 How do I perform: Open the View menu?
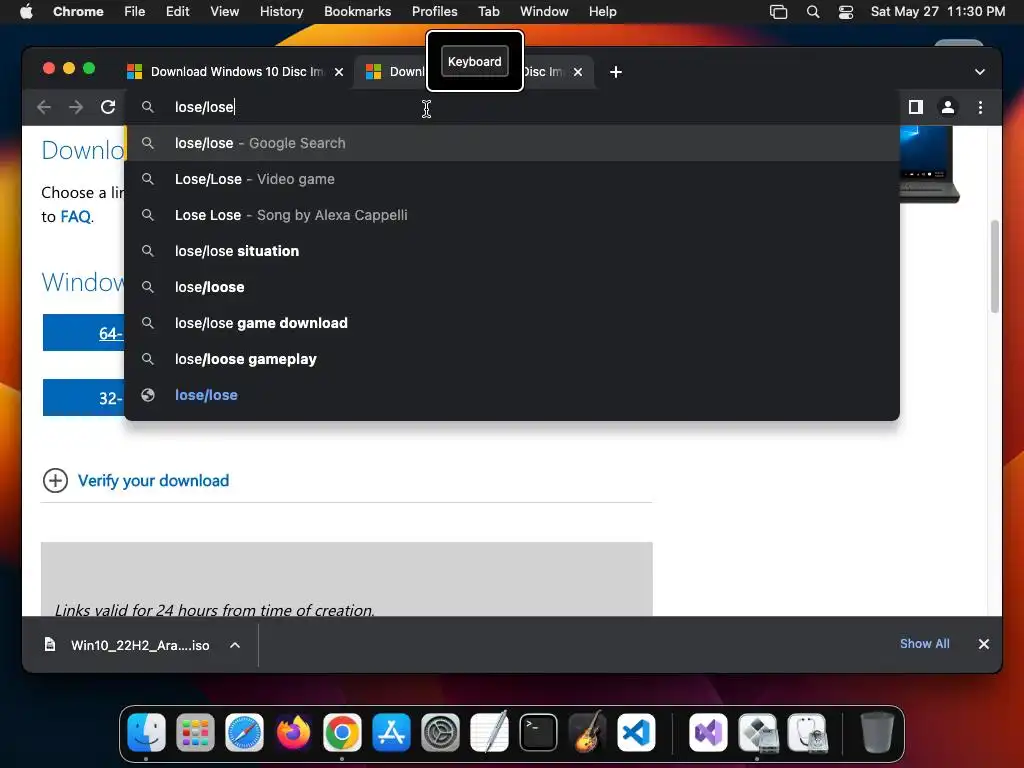click(225, 12)
